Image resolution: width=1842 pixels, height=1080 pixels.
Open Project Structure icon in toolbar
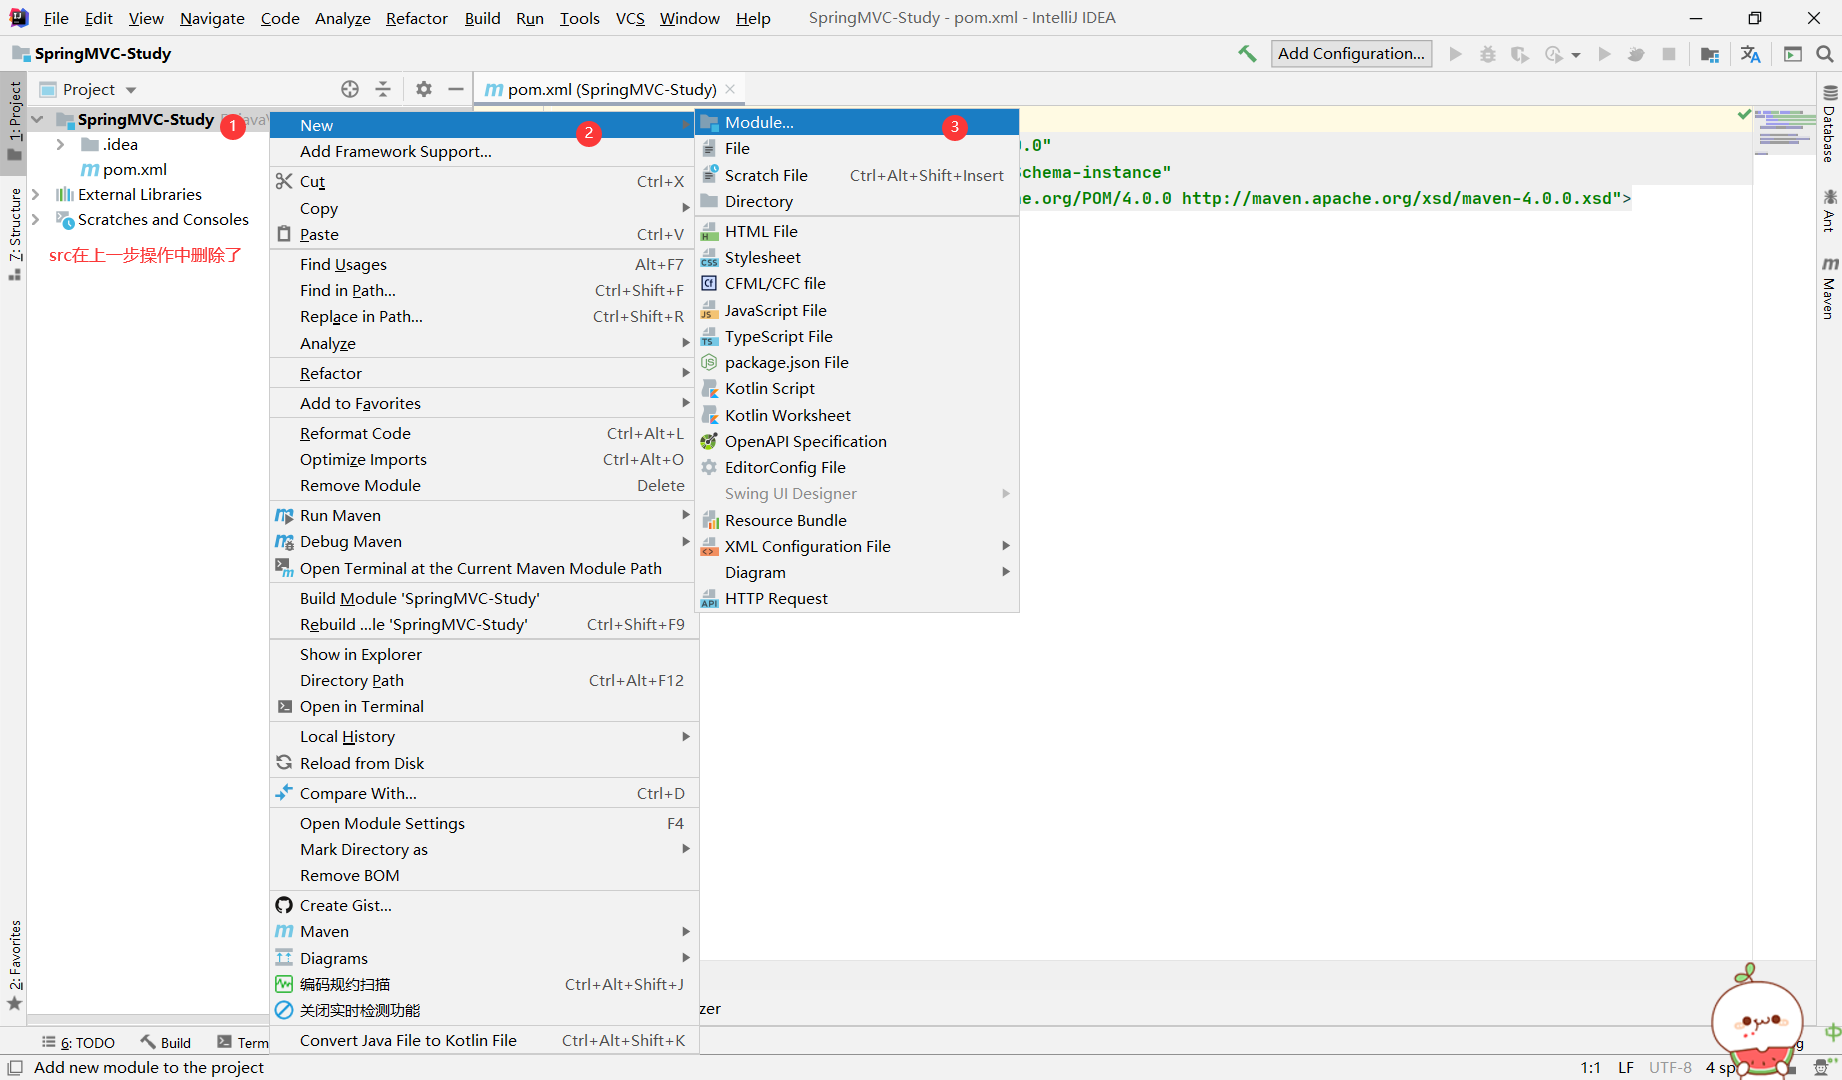1710,54
